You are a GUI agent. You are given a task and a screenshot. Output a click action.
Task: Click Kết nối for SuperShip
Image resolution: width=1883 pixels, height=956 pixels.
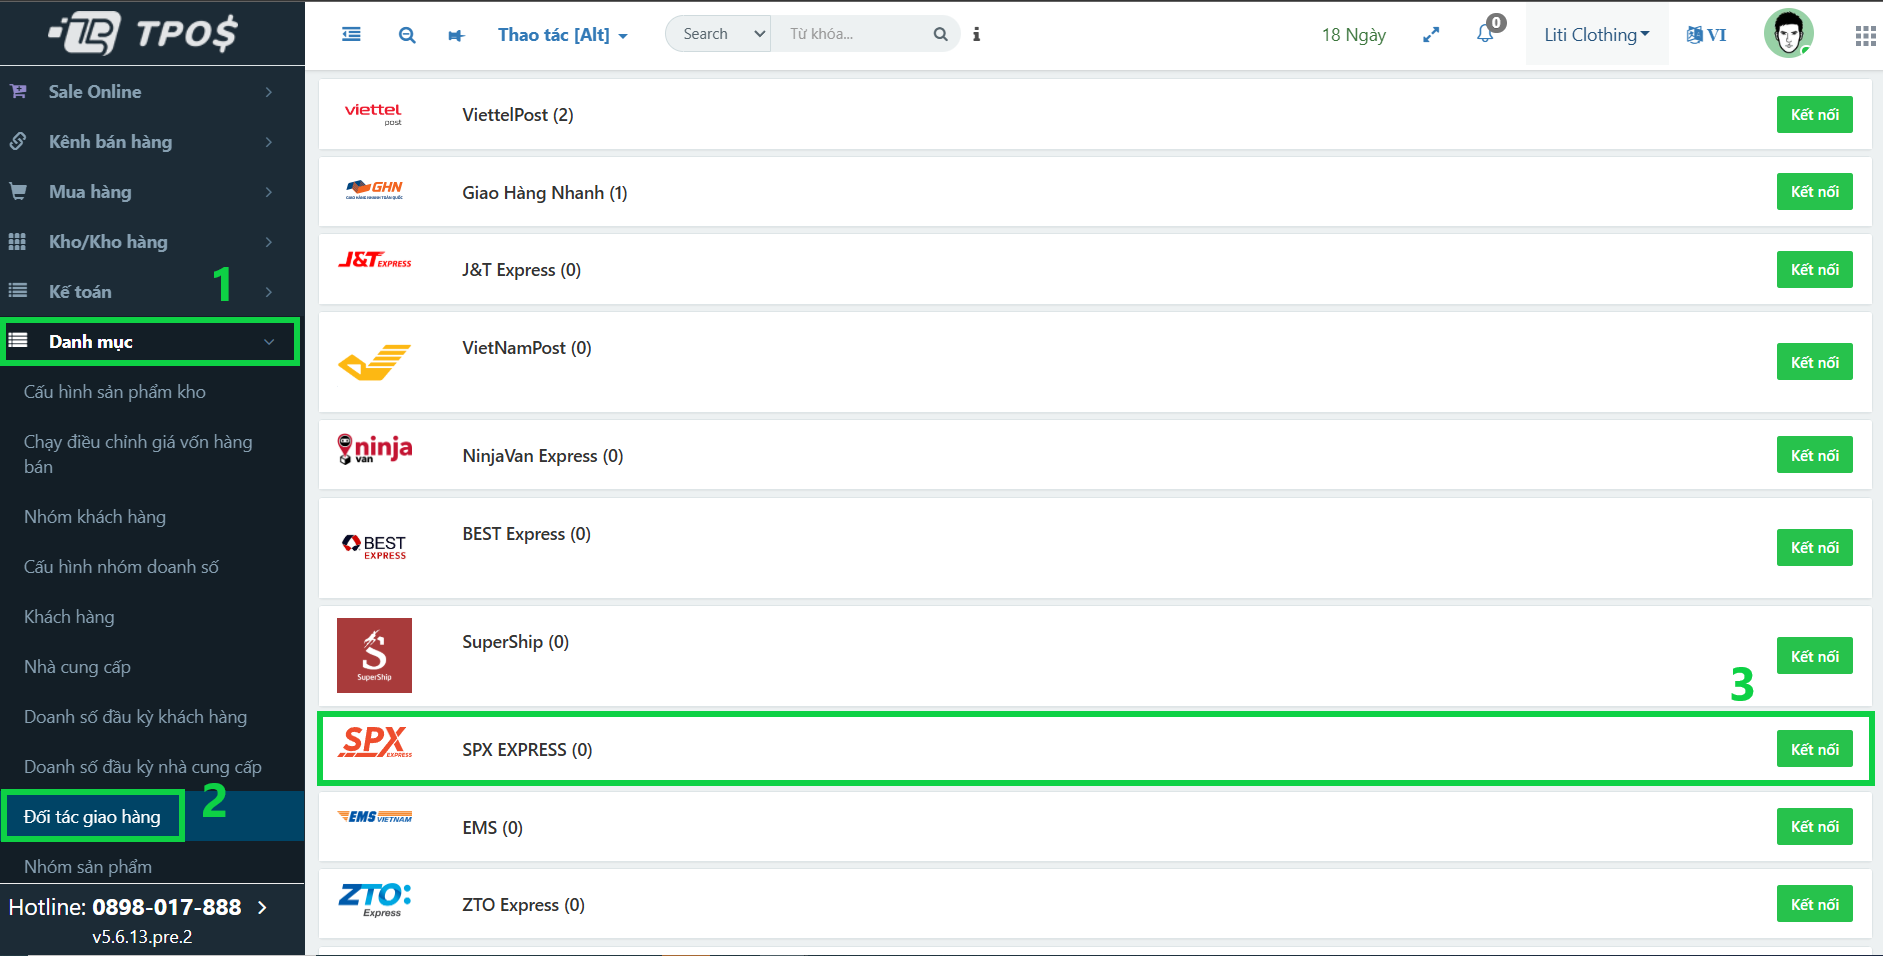coord(1814,656)
